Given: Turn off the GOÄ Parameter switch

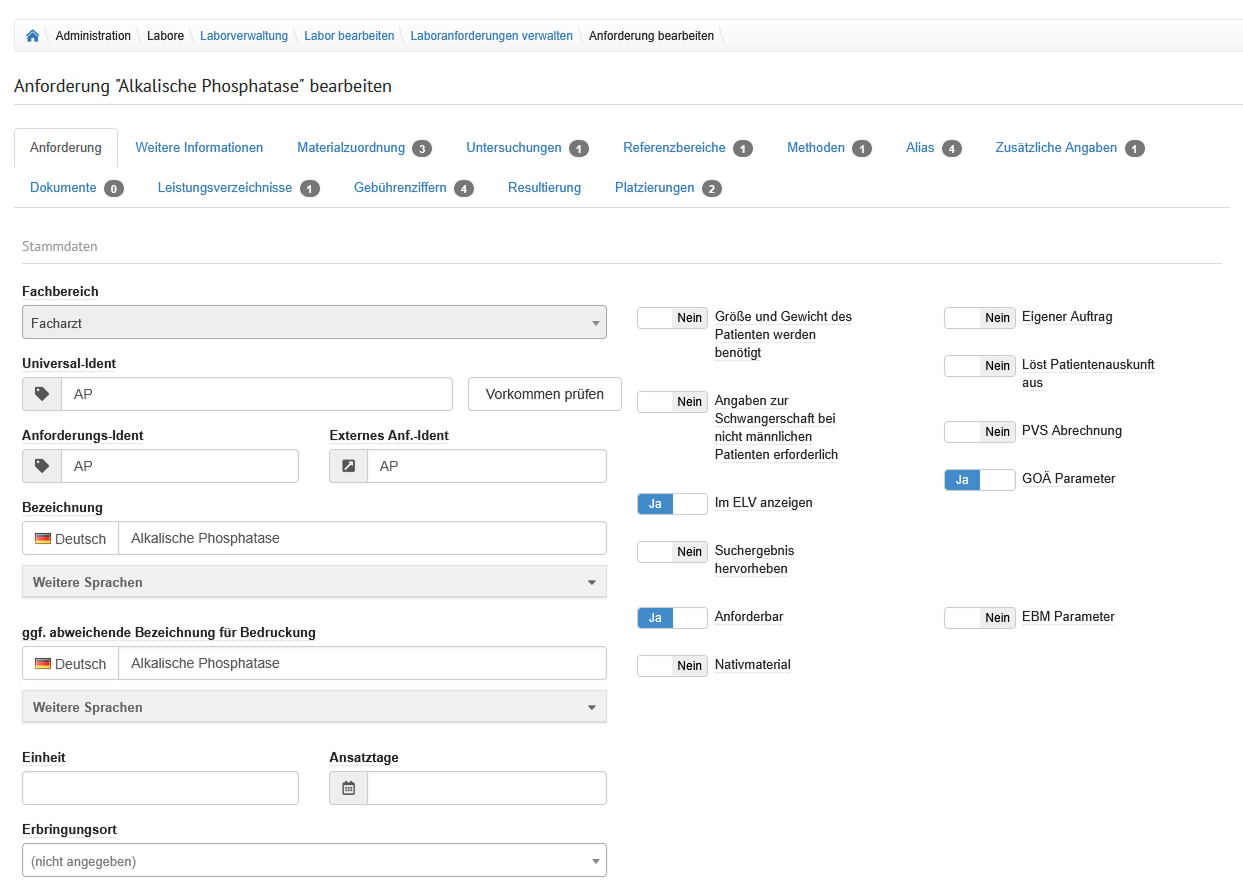Looking at the screenshot, I should click(x=979, y=480).
